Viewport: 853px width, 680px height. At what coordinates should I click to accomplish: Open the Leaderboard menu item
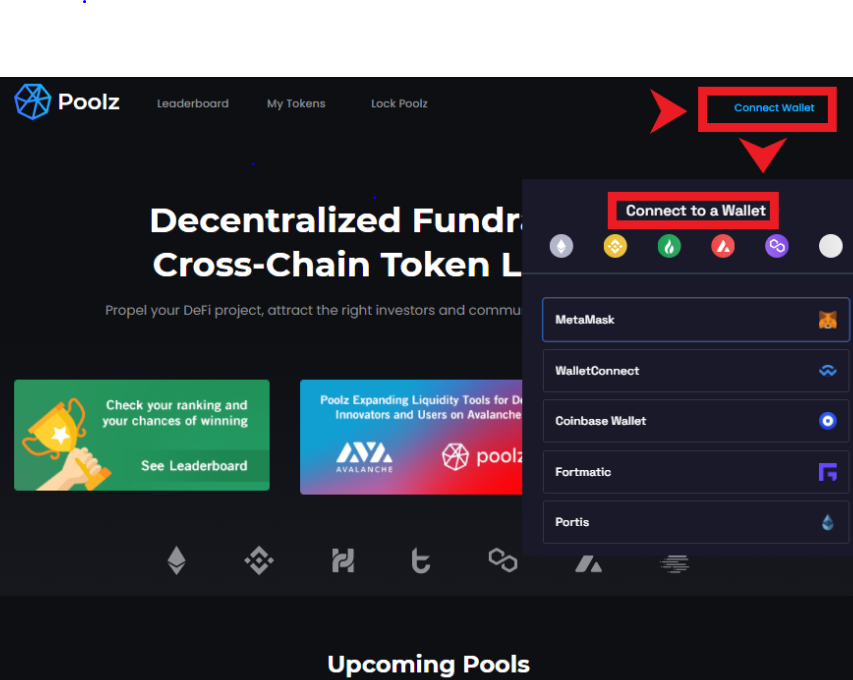(193, 103)
